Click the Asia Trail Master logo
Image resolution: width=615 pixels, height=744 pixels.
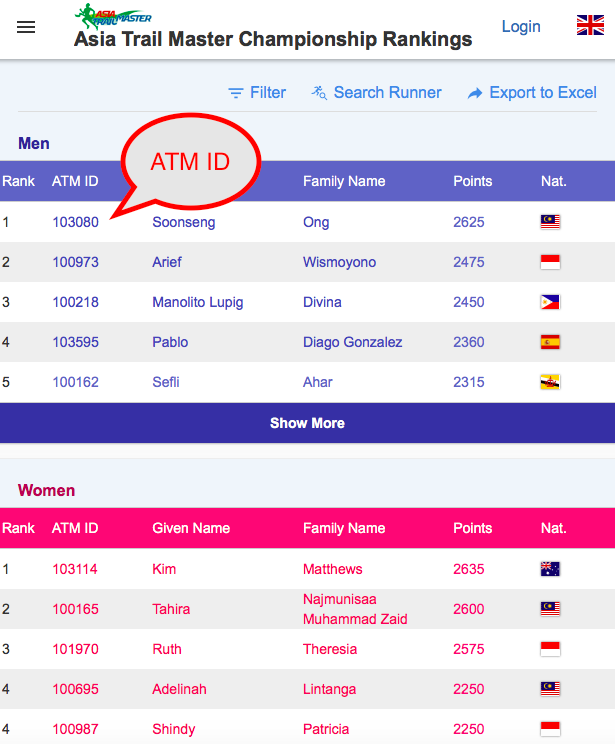click(113, 16)
